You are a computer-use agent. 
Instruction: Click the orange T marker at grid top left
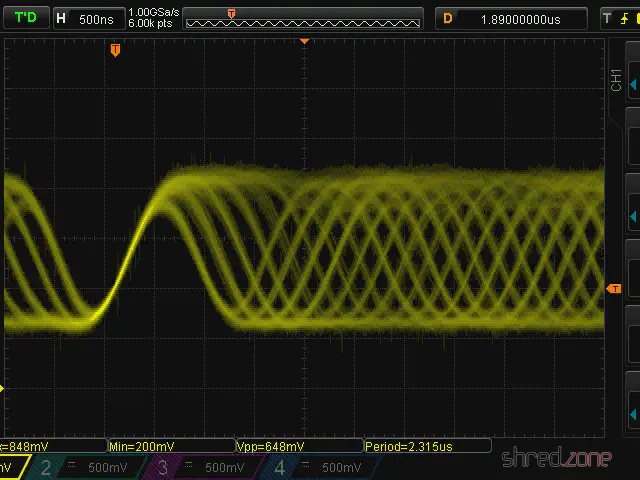pos(115,50)
